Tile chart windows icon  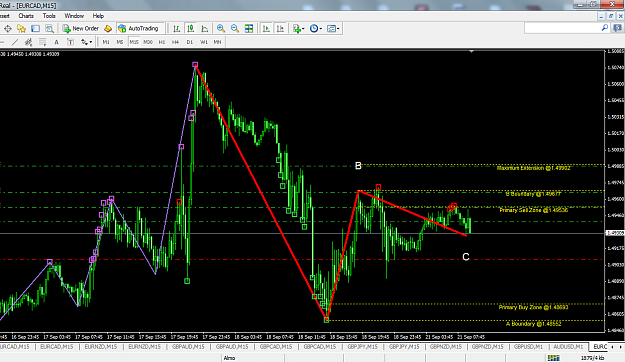click(x=249, y=29)
